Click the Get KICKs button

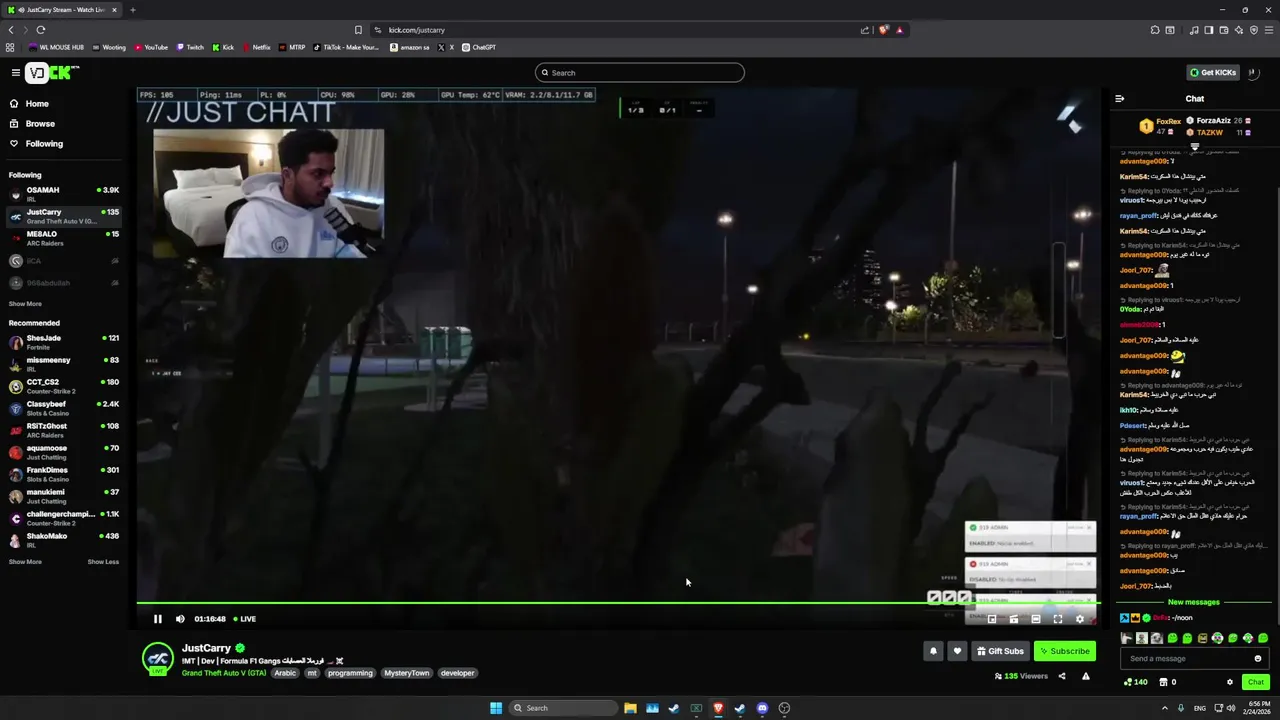1213,72
